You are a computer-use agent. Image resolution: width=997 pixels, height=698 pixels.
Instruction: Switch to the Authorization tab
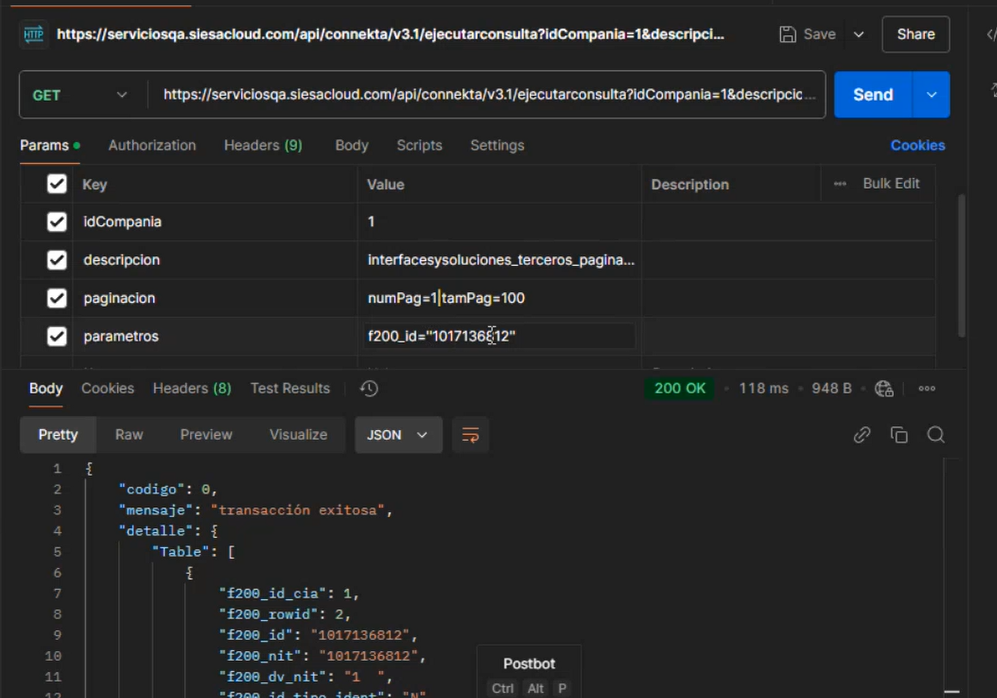coord(151,145)
